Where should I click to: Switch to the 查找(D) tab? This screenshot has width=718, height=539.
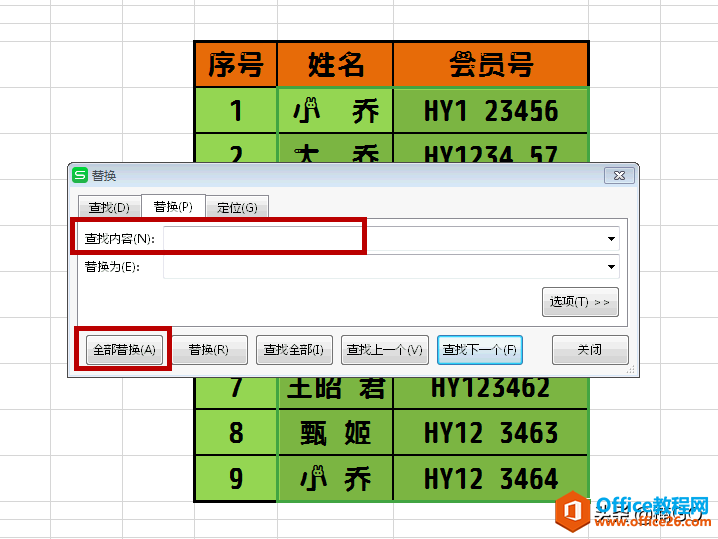pos(109,207)
